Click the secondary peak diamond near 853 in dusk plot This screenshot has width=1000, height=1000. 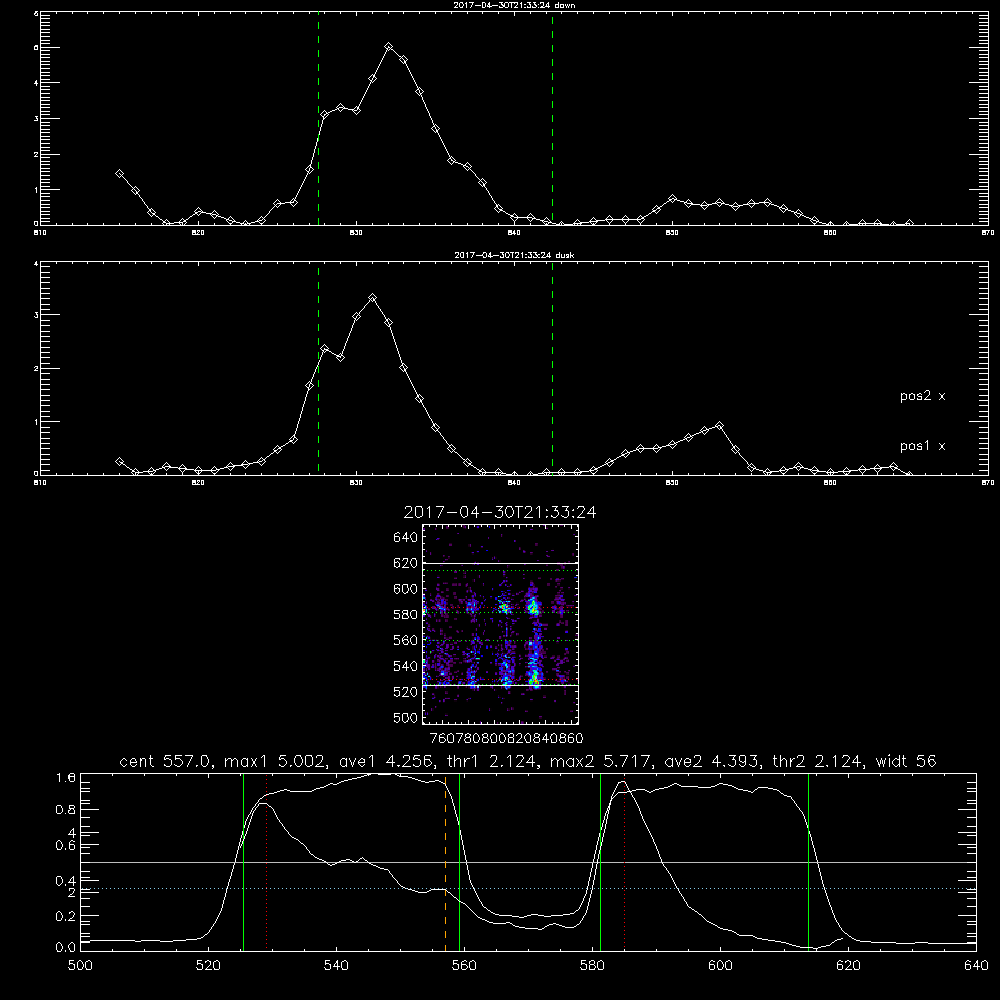pyautogui.click(x=719, y=425)
